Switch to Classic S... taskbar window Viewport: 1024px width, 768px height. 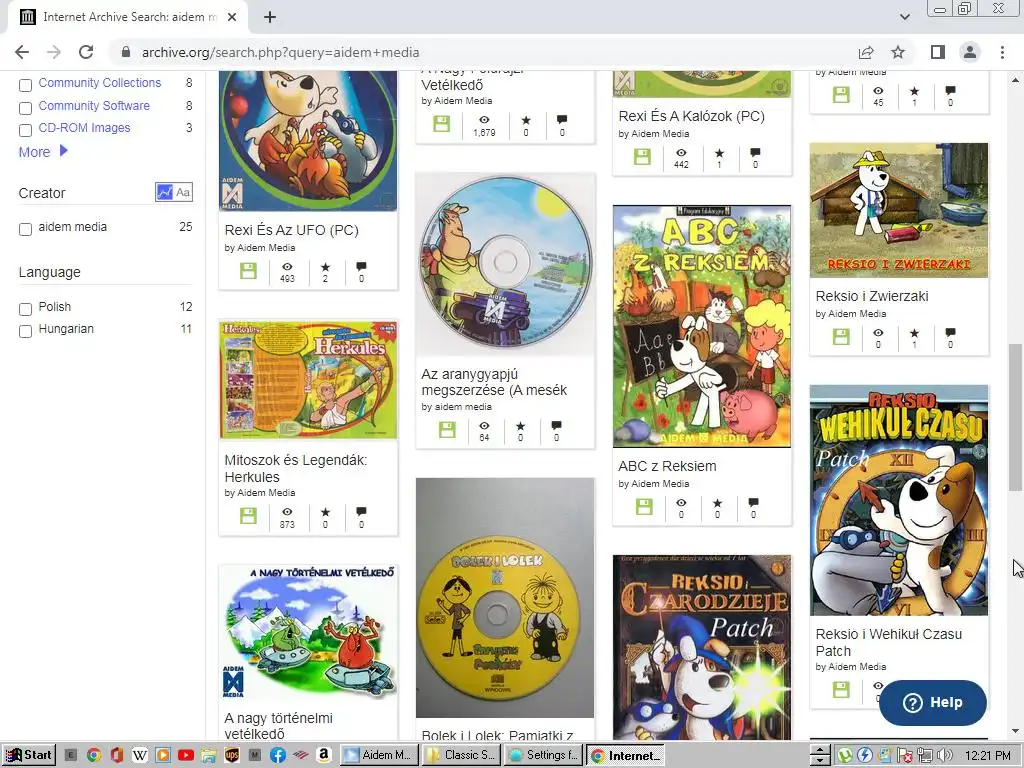[x=461, y=755]
